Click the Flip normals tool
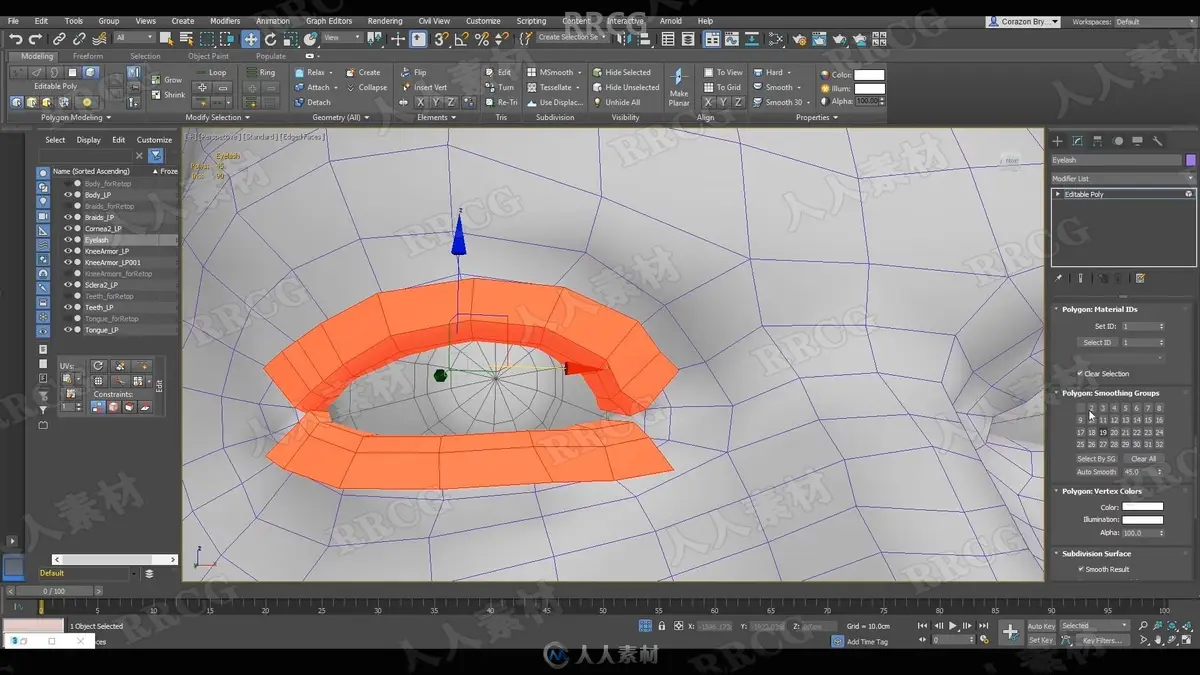The image size is (1200, 675). tap(413, 72)
